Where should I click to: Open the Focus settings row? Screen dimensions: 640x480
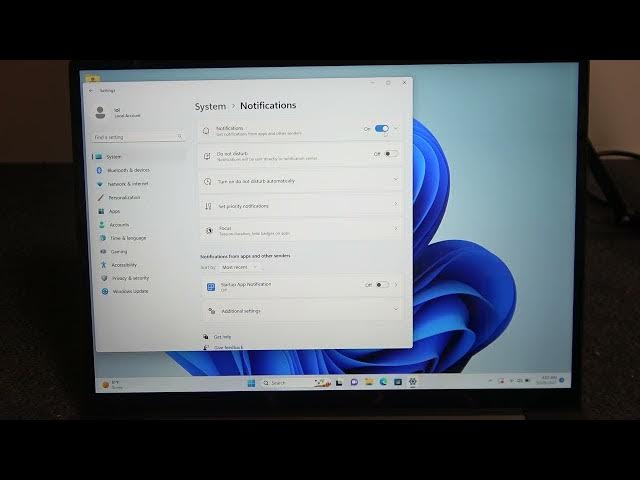tap(301, 230)
